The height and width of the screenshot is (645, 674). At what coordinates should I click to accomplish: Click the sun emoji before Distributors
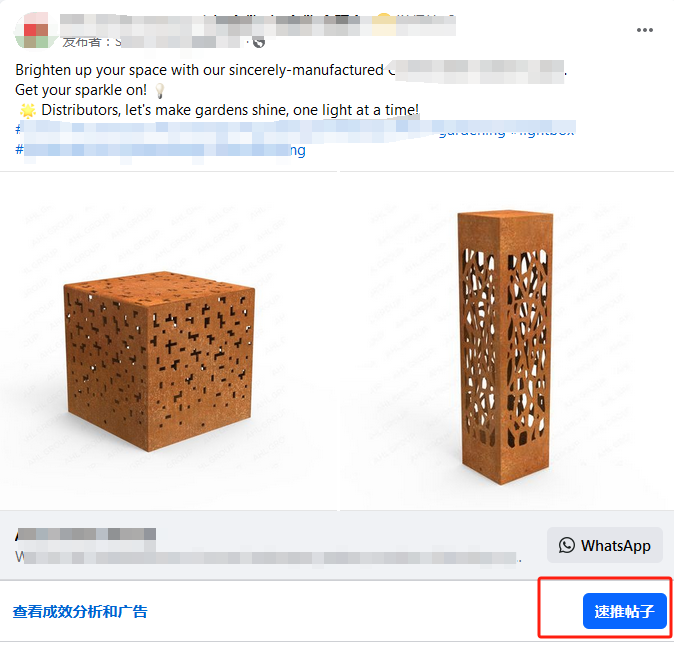pos(28,110)
